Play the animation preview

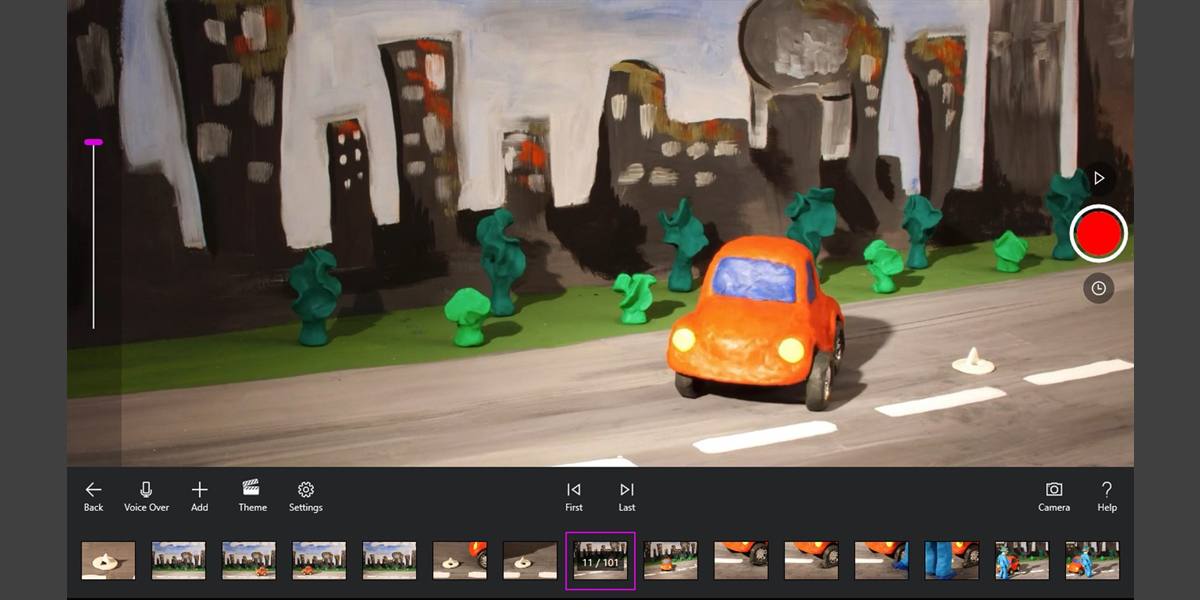click(x=1097, y=178)
